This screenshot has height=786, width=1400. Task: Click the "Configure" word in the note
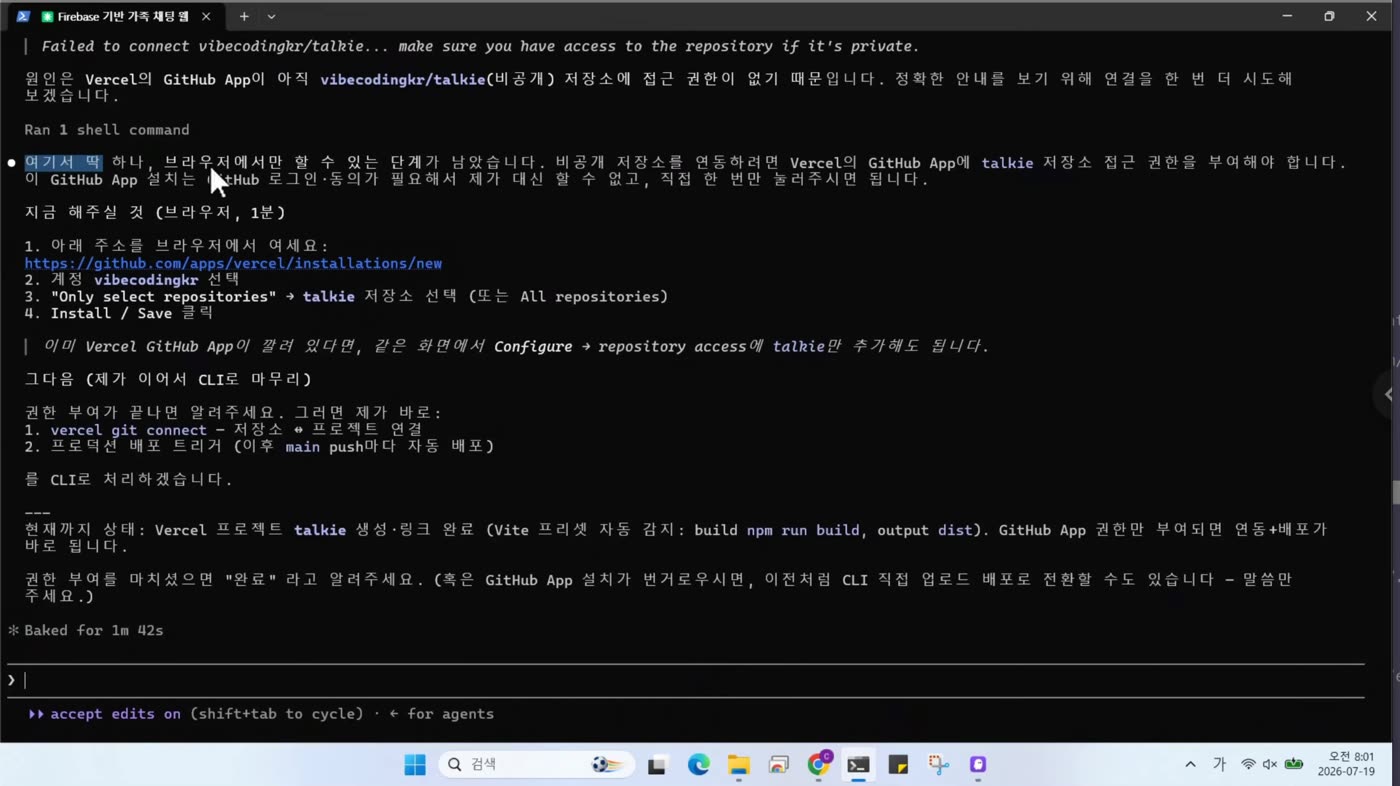coord(533,347)
